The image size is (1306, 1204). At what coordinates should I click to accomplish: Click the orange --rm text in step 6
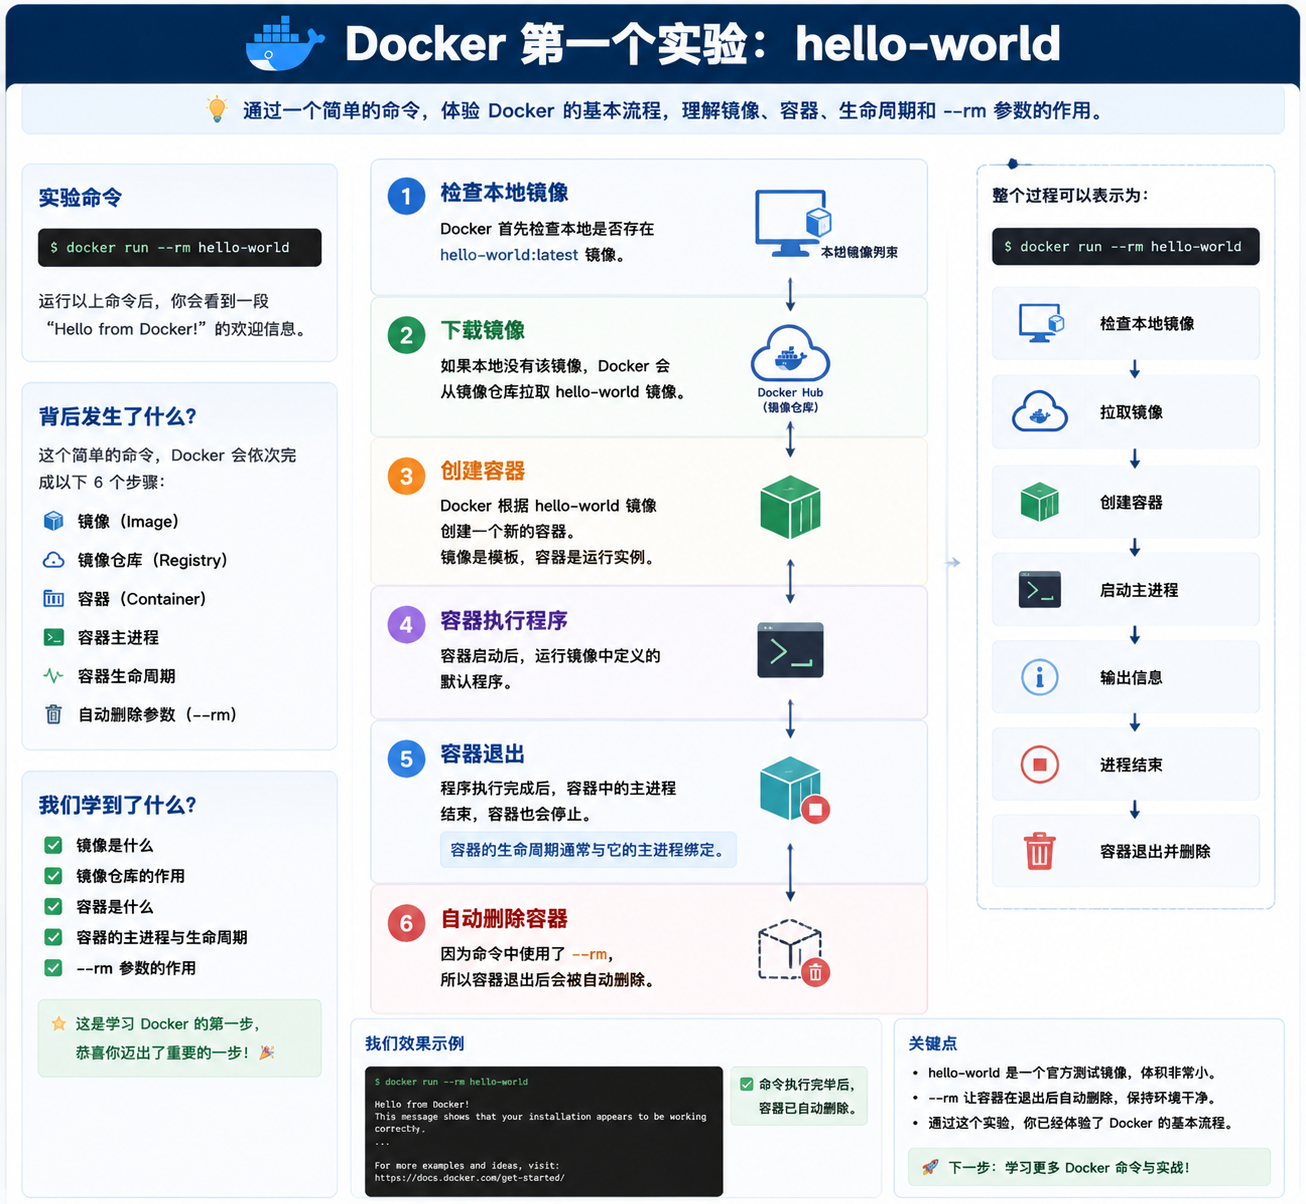[x=590, y=954]
